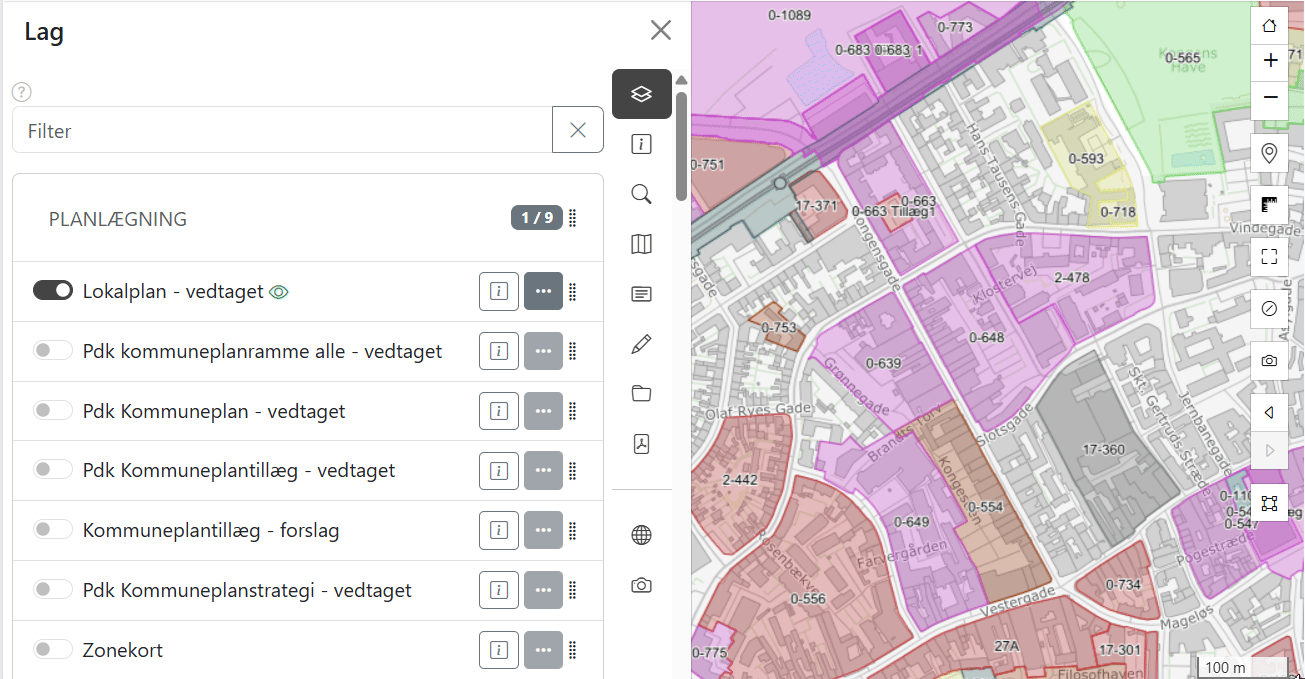Clear the layer filter with X button
Image resolution: width=1305 pixels, height=679 pixels.
(x=577, y=130)
